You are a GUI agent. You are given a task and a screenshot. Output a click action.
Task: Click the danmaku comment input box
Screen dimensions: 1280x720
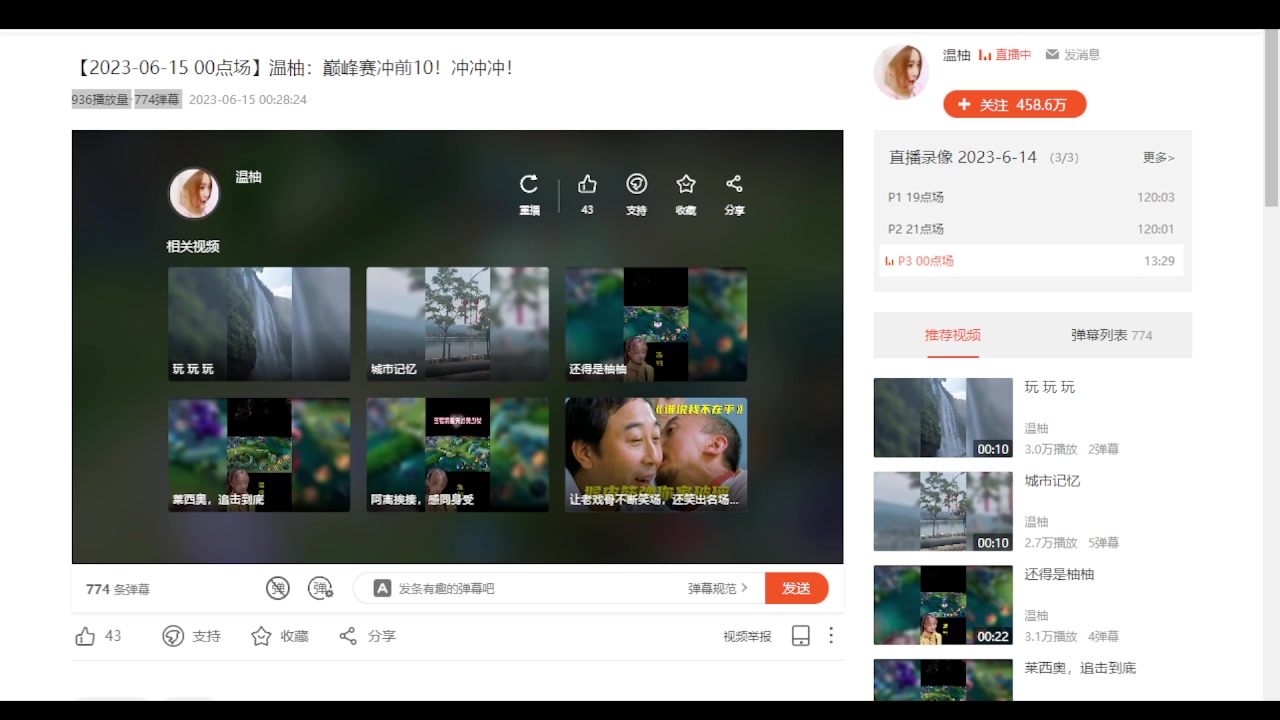540,588
